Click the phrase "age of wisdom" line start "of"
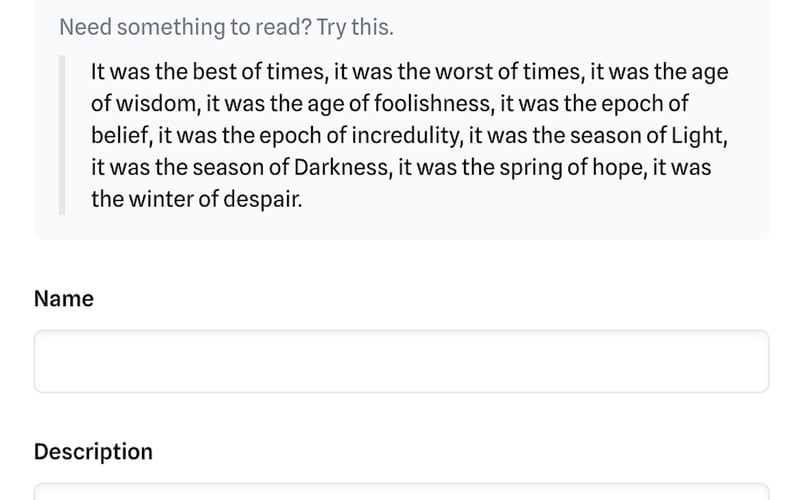This screenshot has height=500, width=800. point(101,104)
